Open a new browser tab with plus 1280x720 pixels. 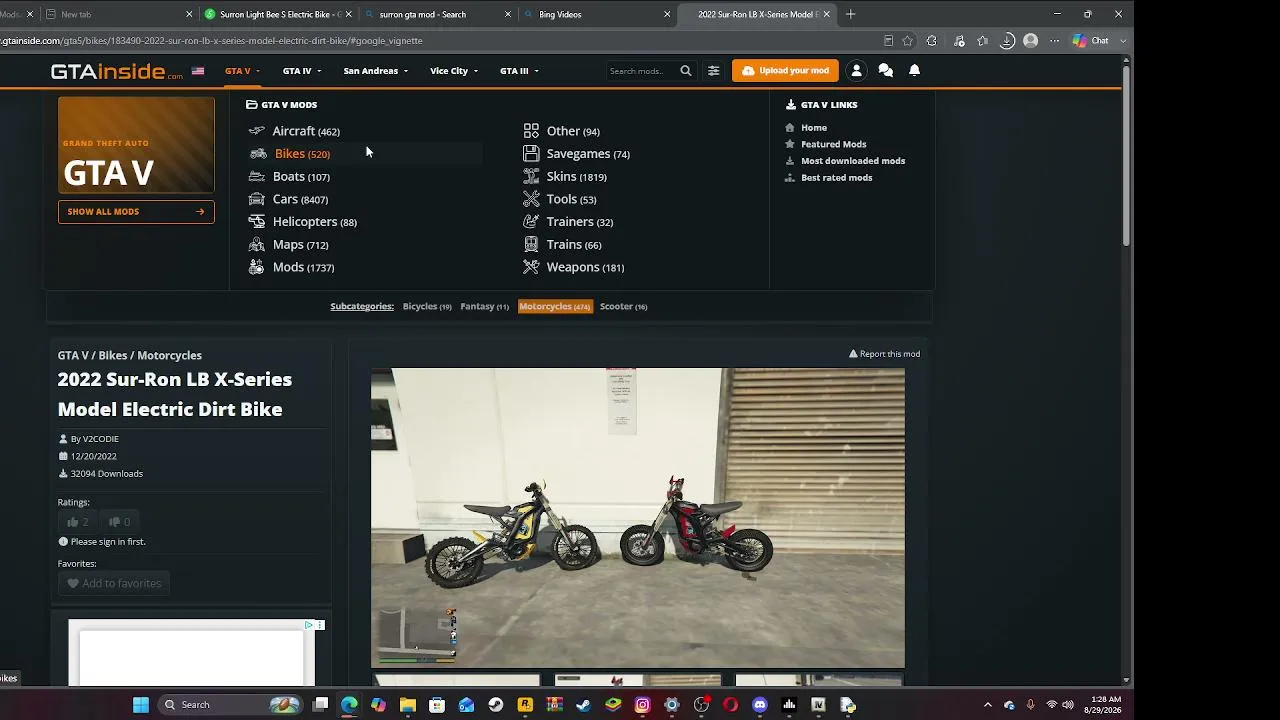pos(850,14)
